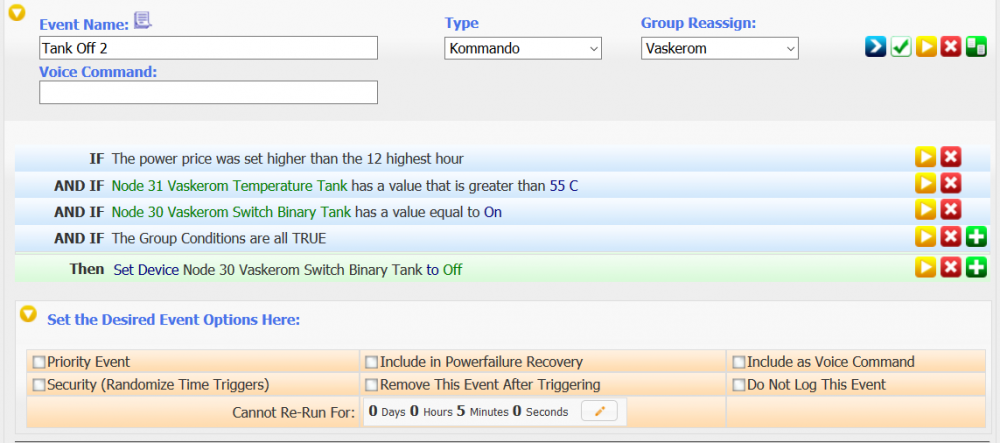
Task: Click the Voice Command input field
Action: [208, 92]
